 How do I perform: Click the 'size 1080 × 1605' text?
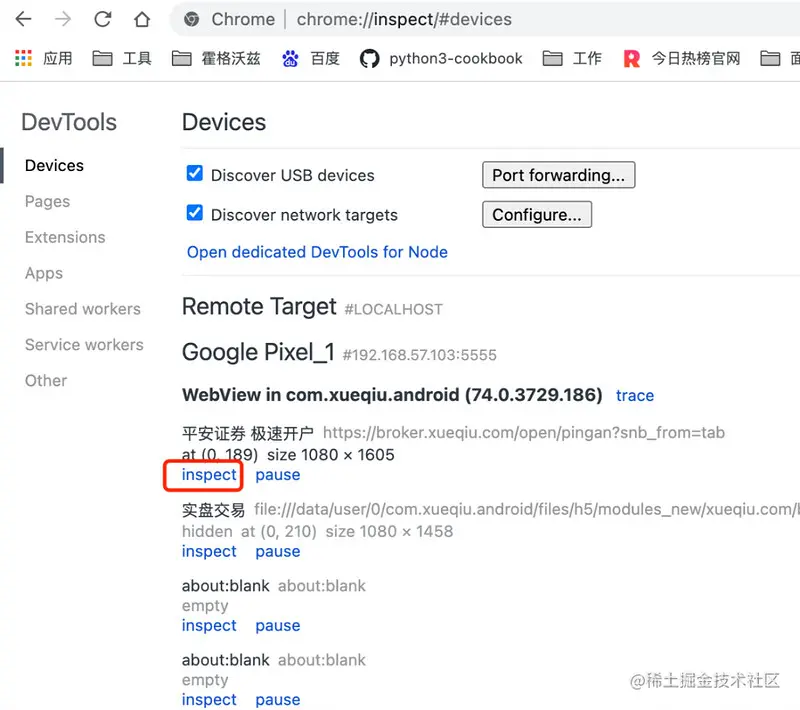(331, 454)
